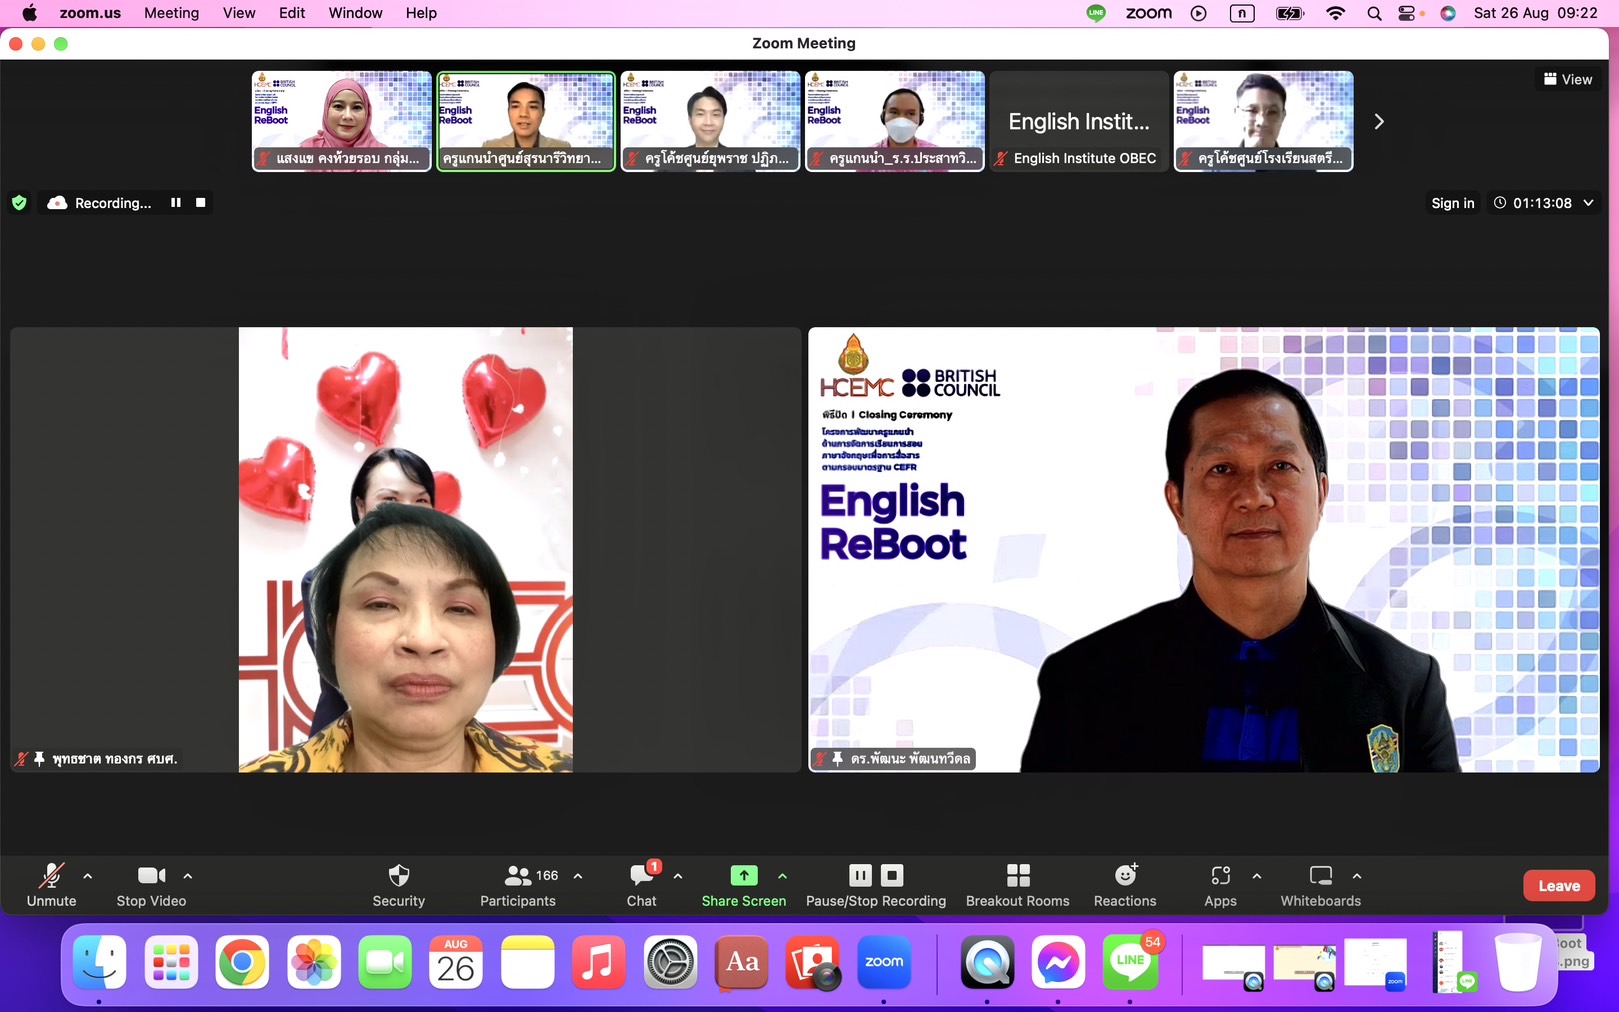This screenshot has height=1012, width=1619.
Task: Click the green Share Screen button
Action: [x=743, y=885]
